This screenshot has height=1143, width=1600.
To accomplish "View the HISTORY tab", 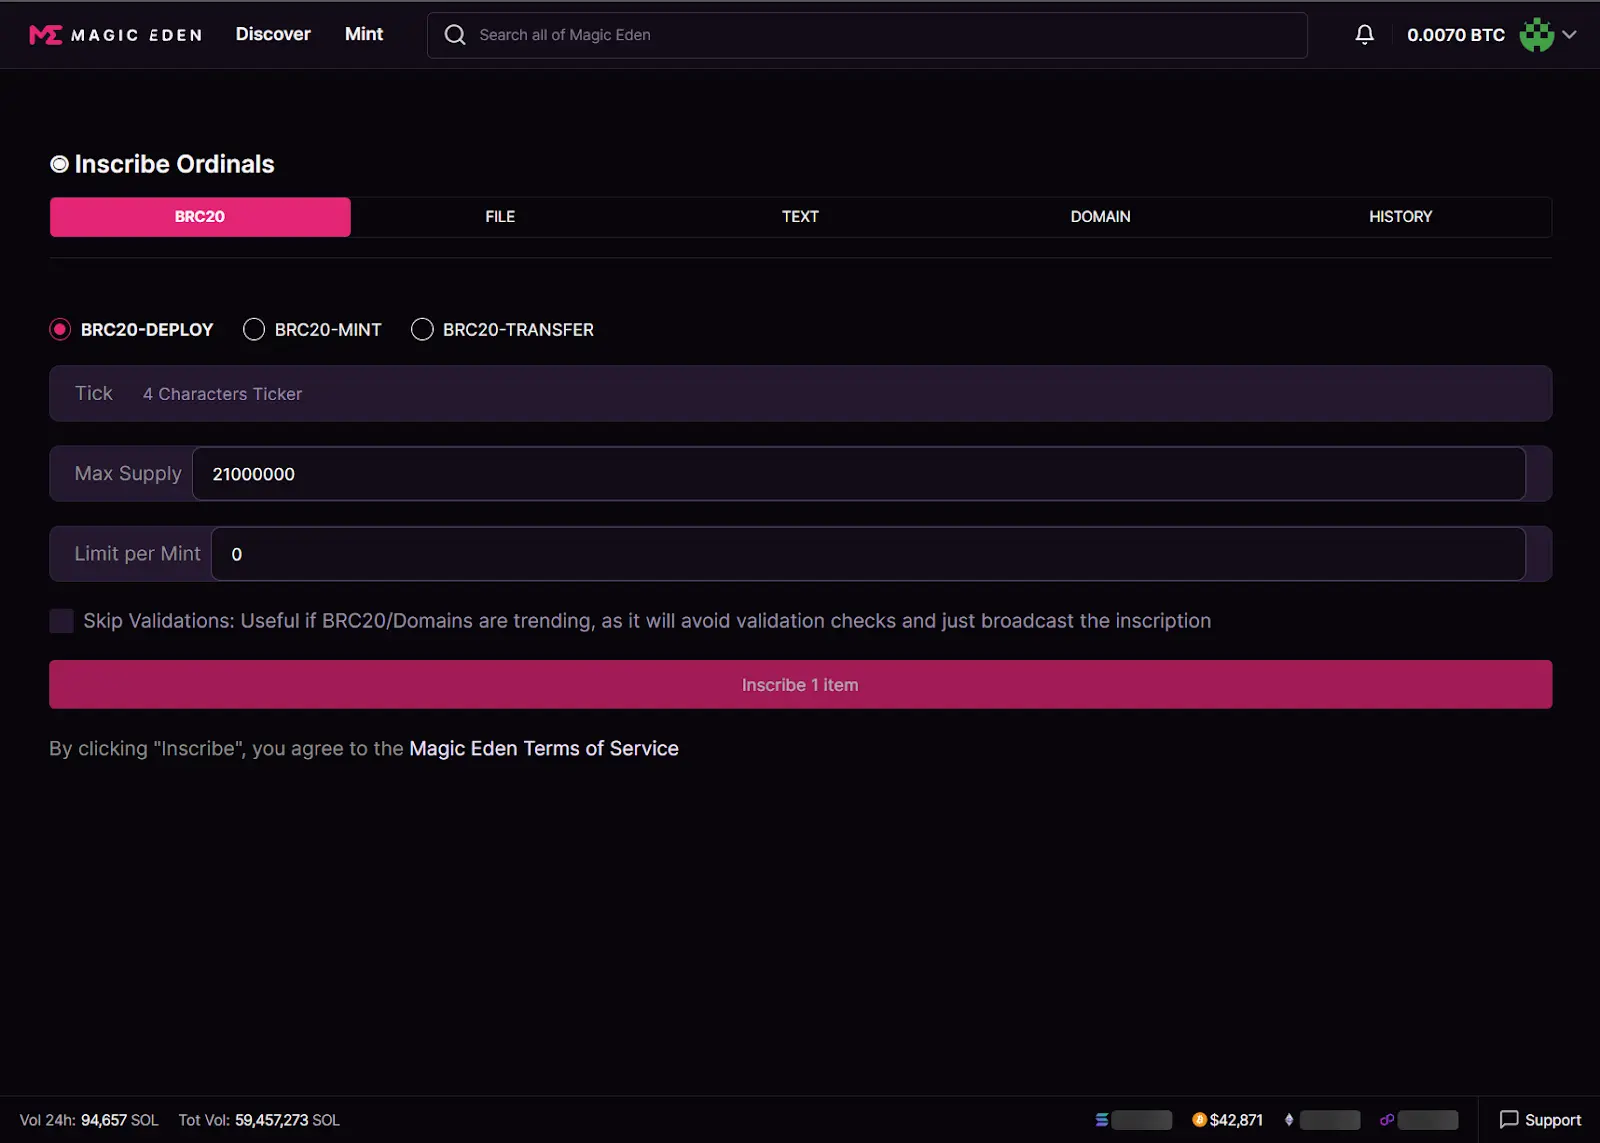I will [x=1400, y=217].
